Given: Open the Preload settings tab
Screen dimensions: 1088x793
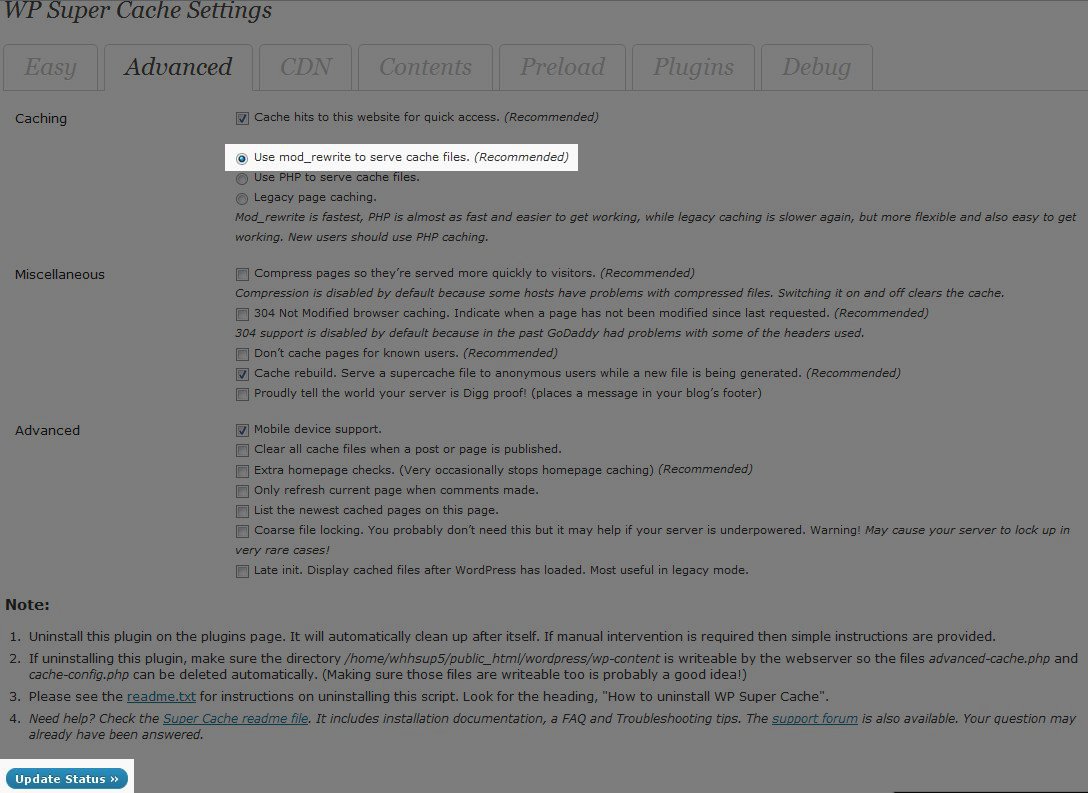Looking at the screenshot, I should click(x=562, y=68).
